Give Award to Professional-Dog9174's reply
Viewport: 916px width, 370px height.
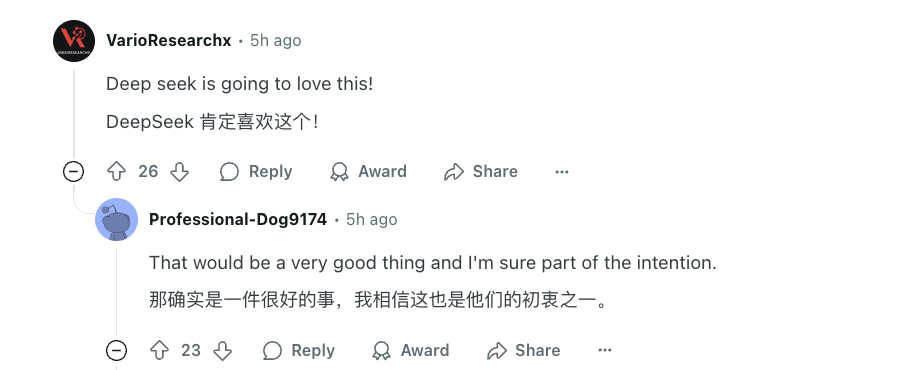411,350
